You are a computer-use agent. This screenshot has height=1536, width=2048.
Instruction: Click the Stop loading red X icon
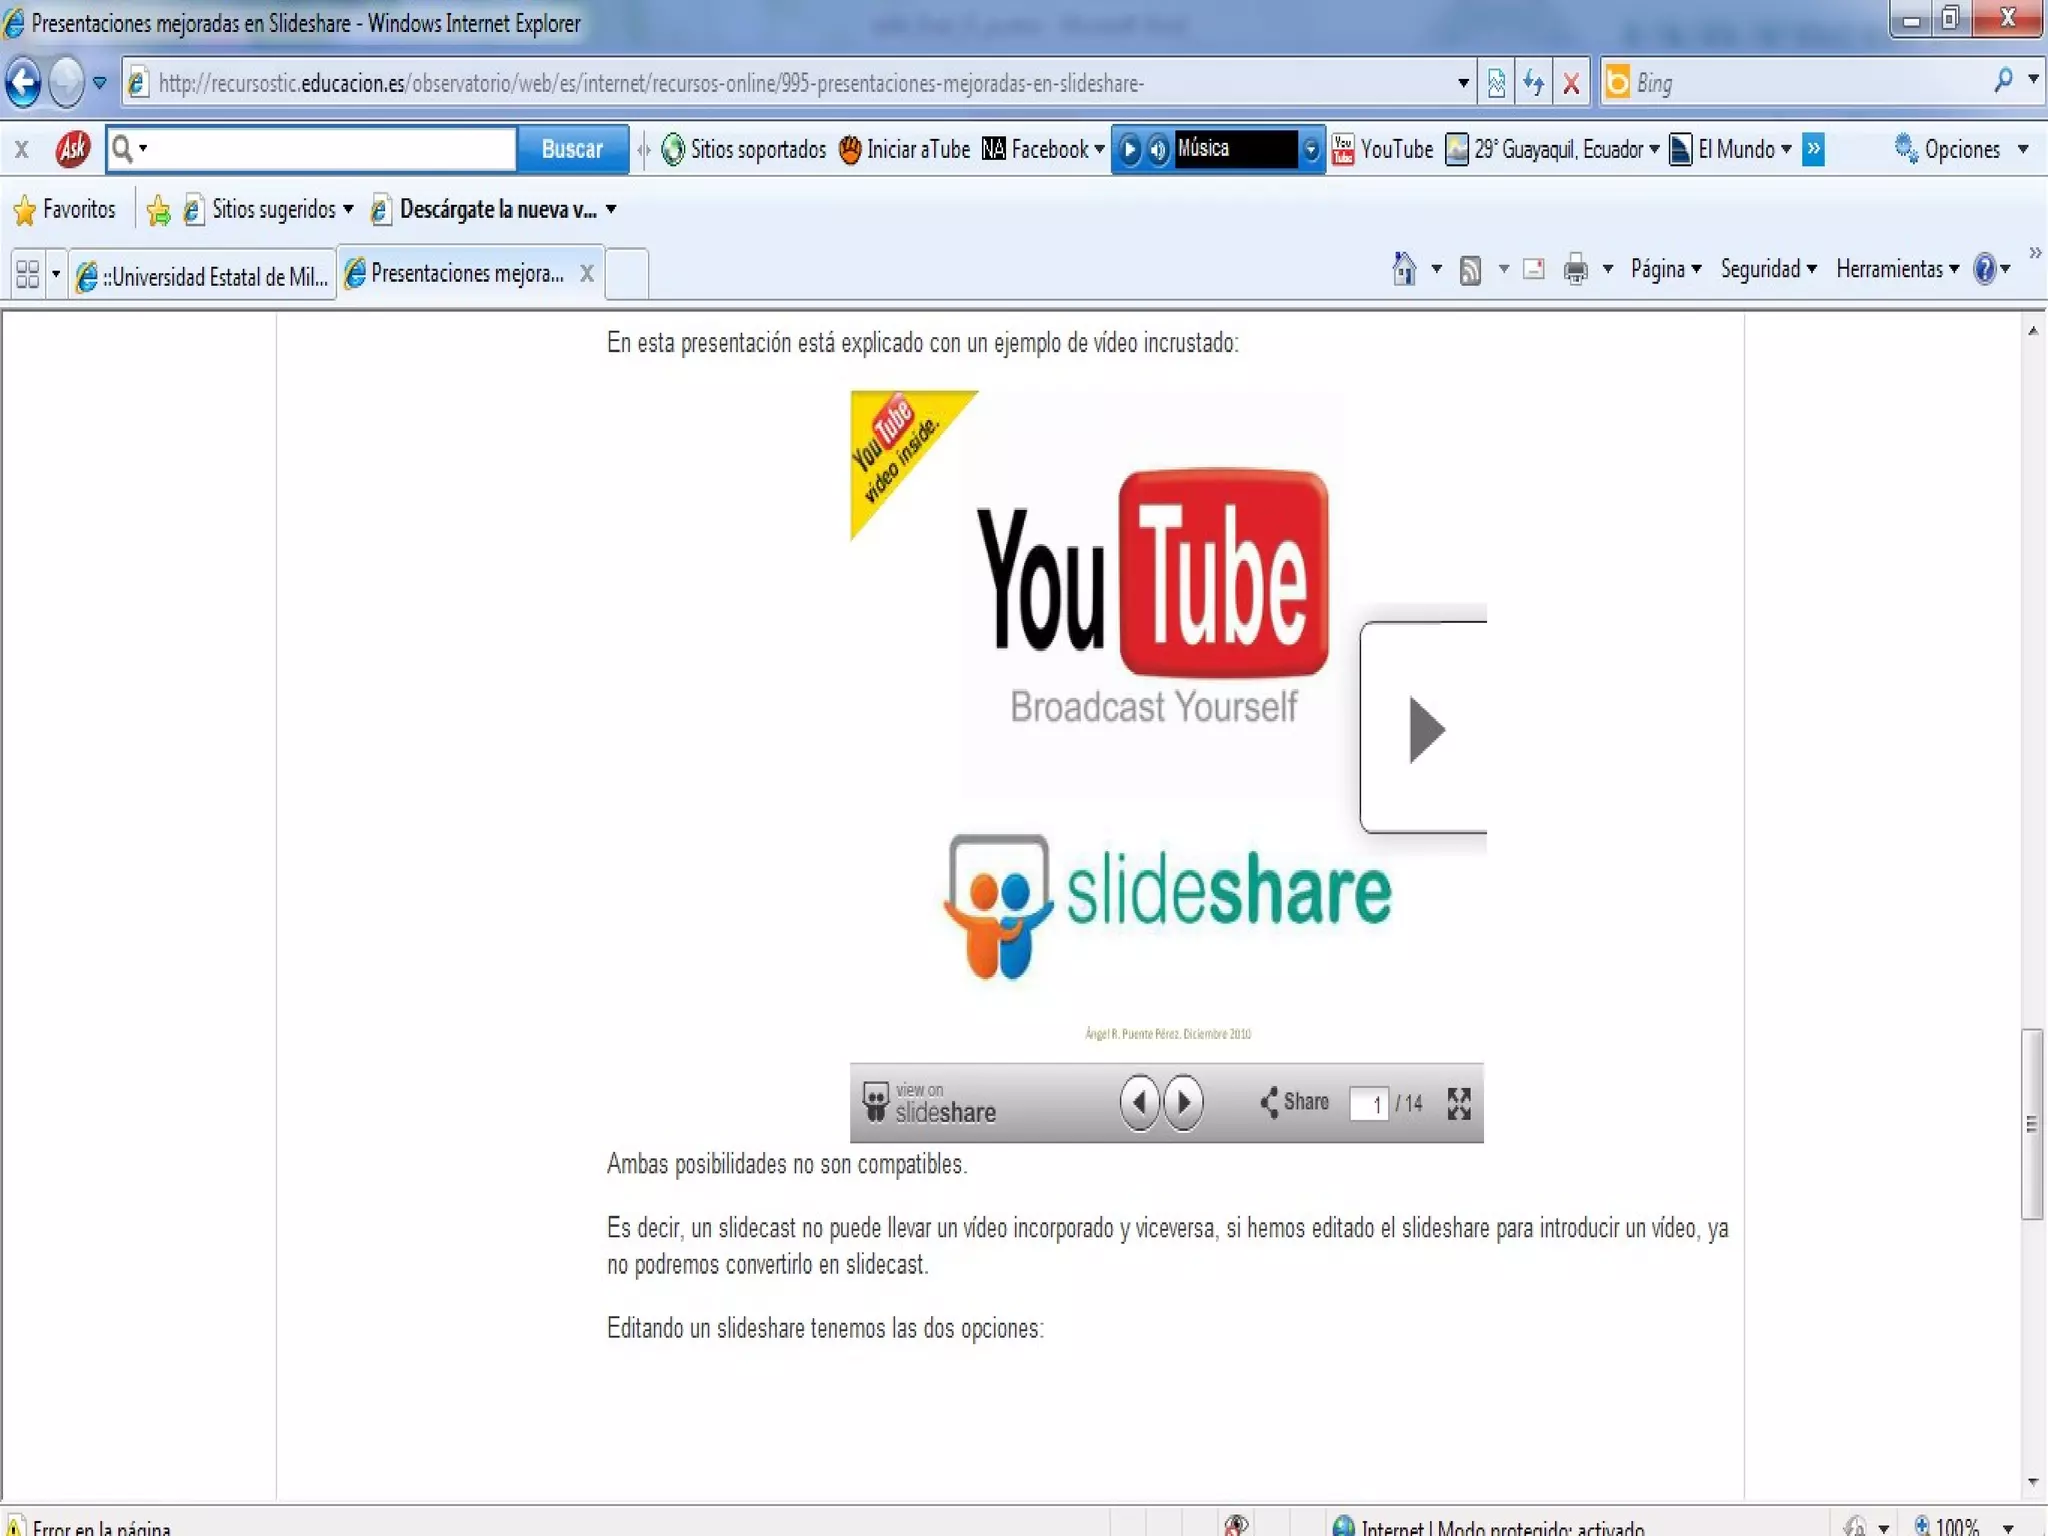coord(1571,83)
